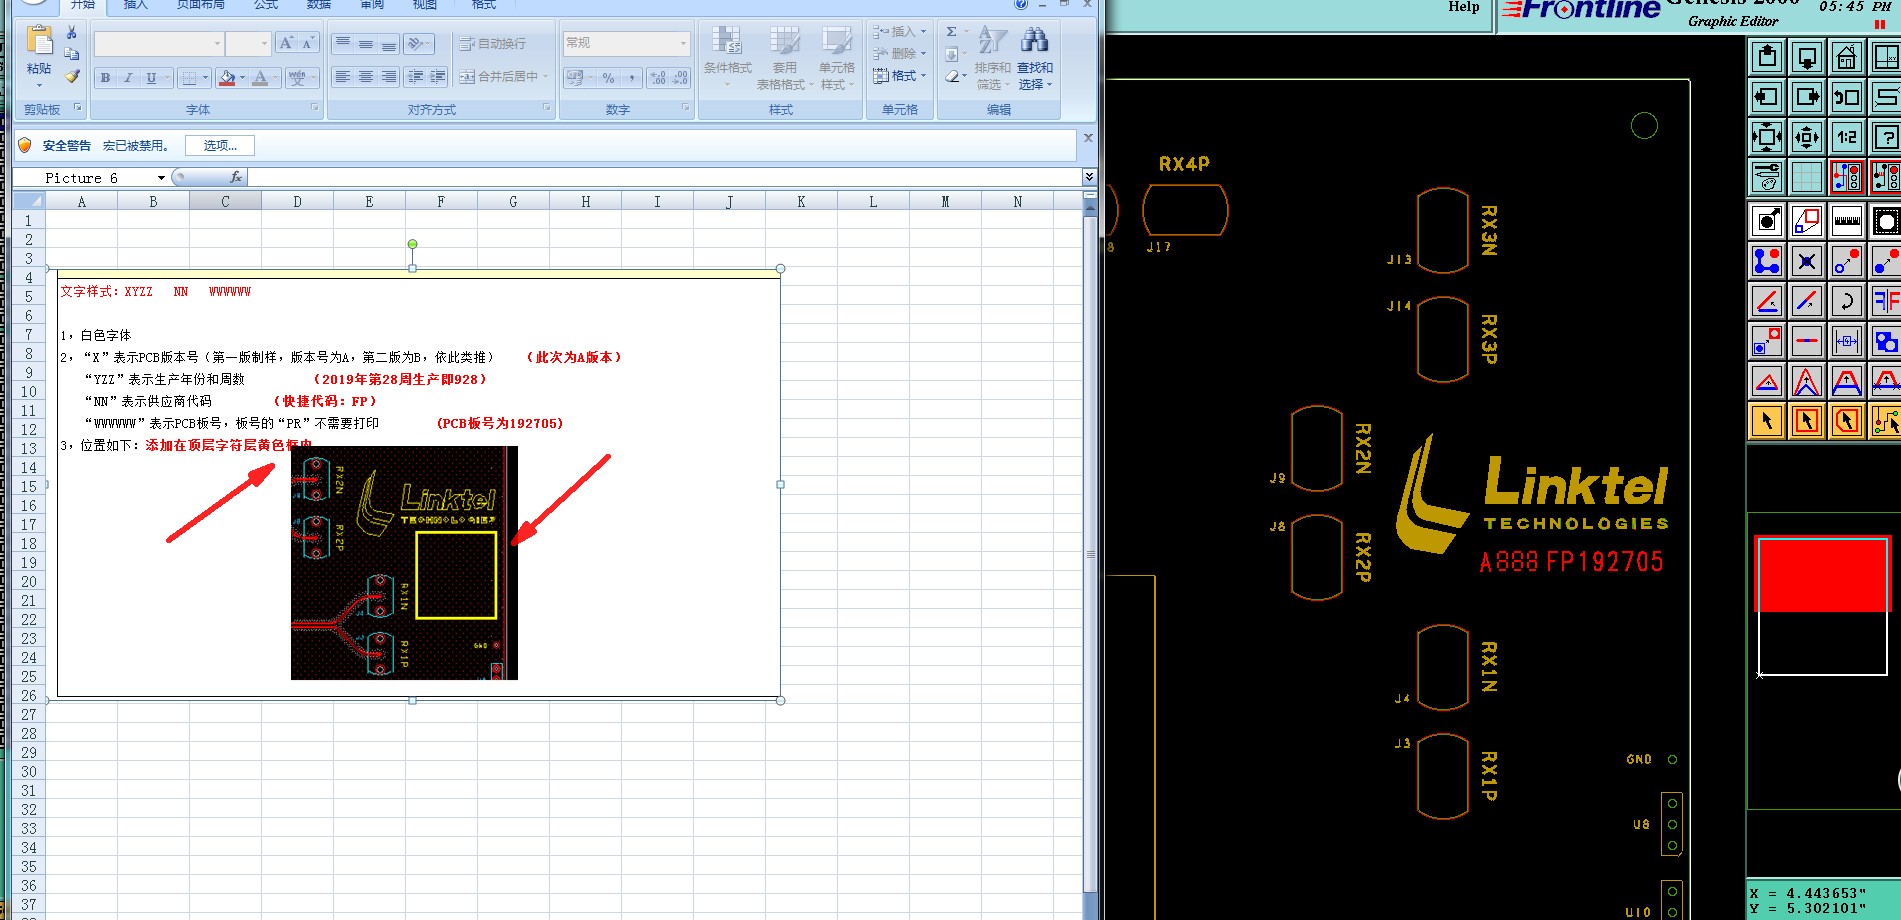
Task: Select the Genesis rotate arrow tool icon
Action: (1847, 301)
